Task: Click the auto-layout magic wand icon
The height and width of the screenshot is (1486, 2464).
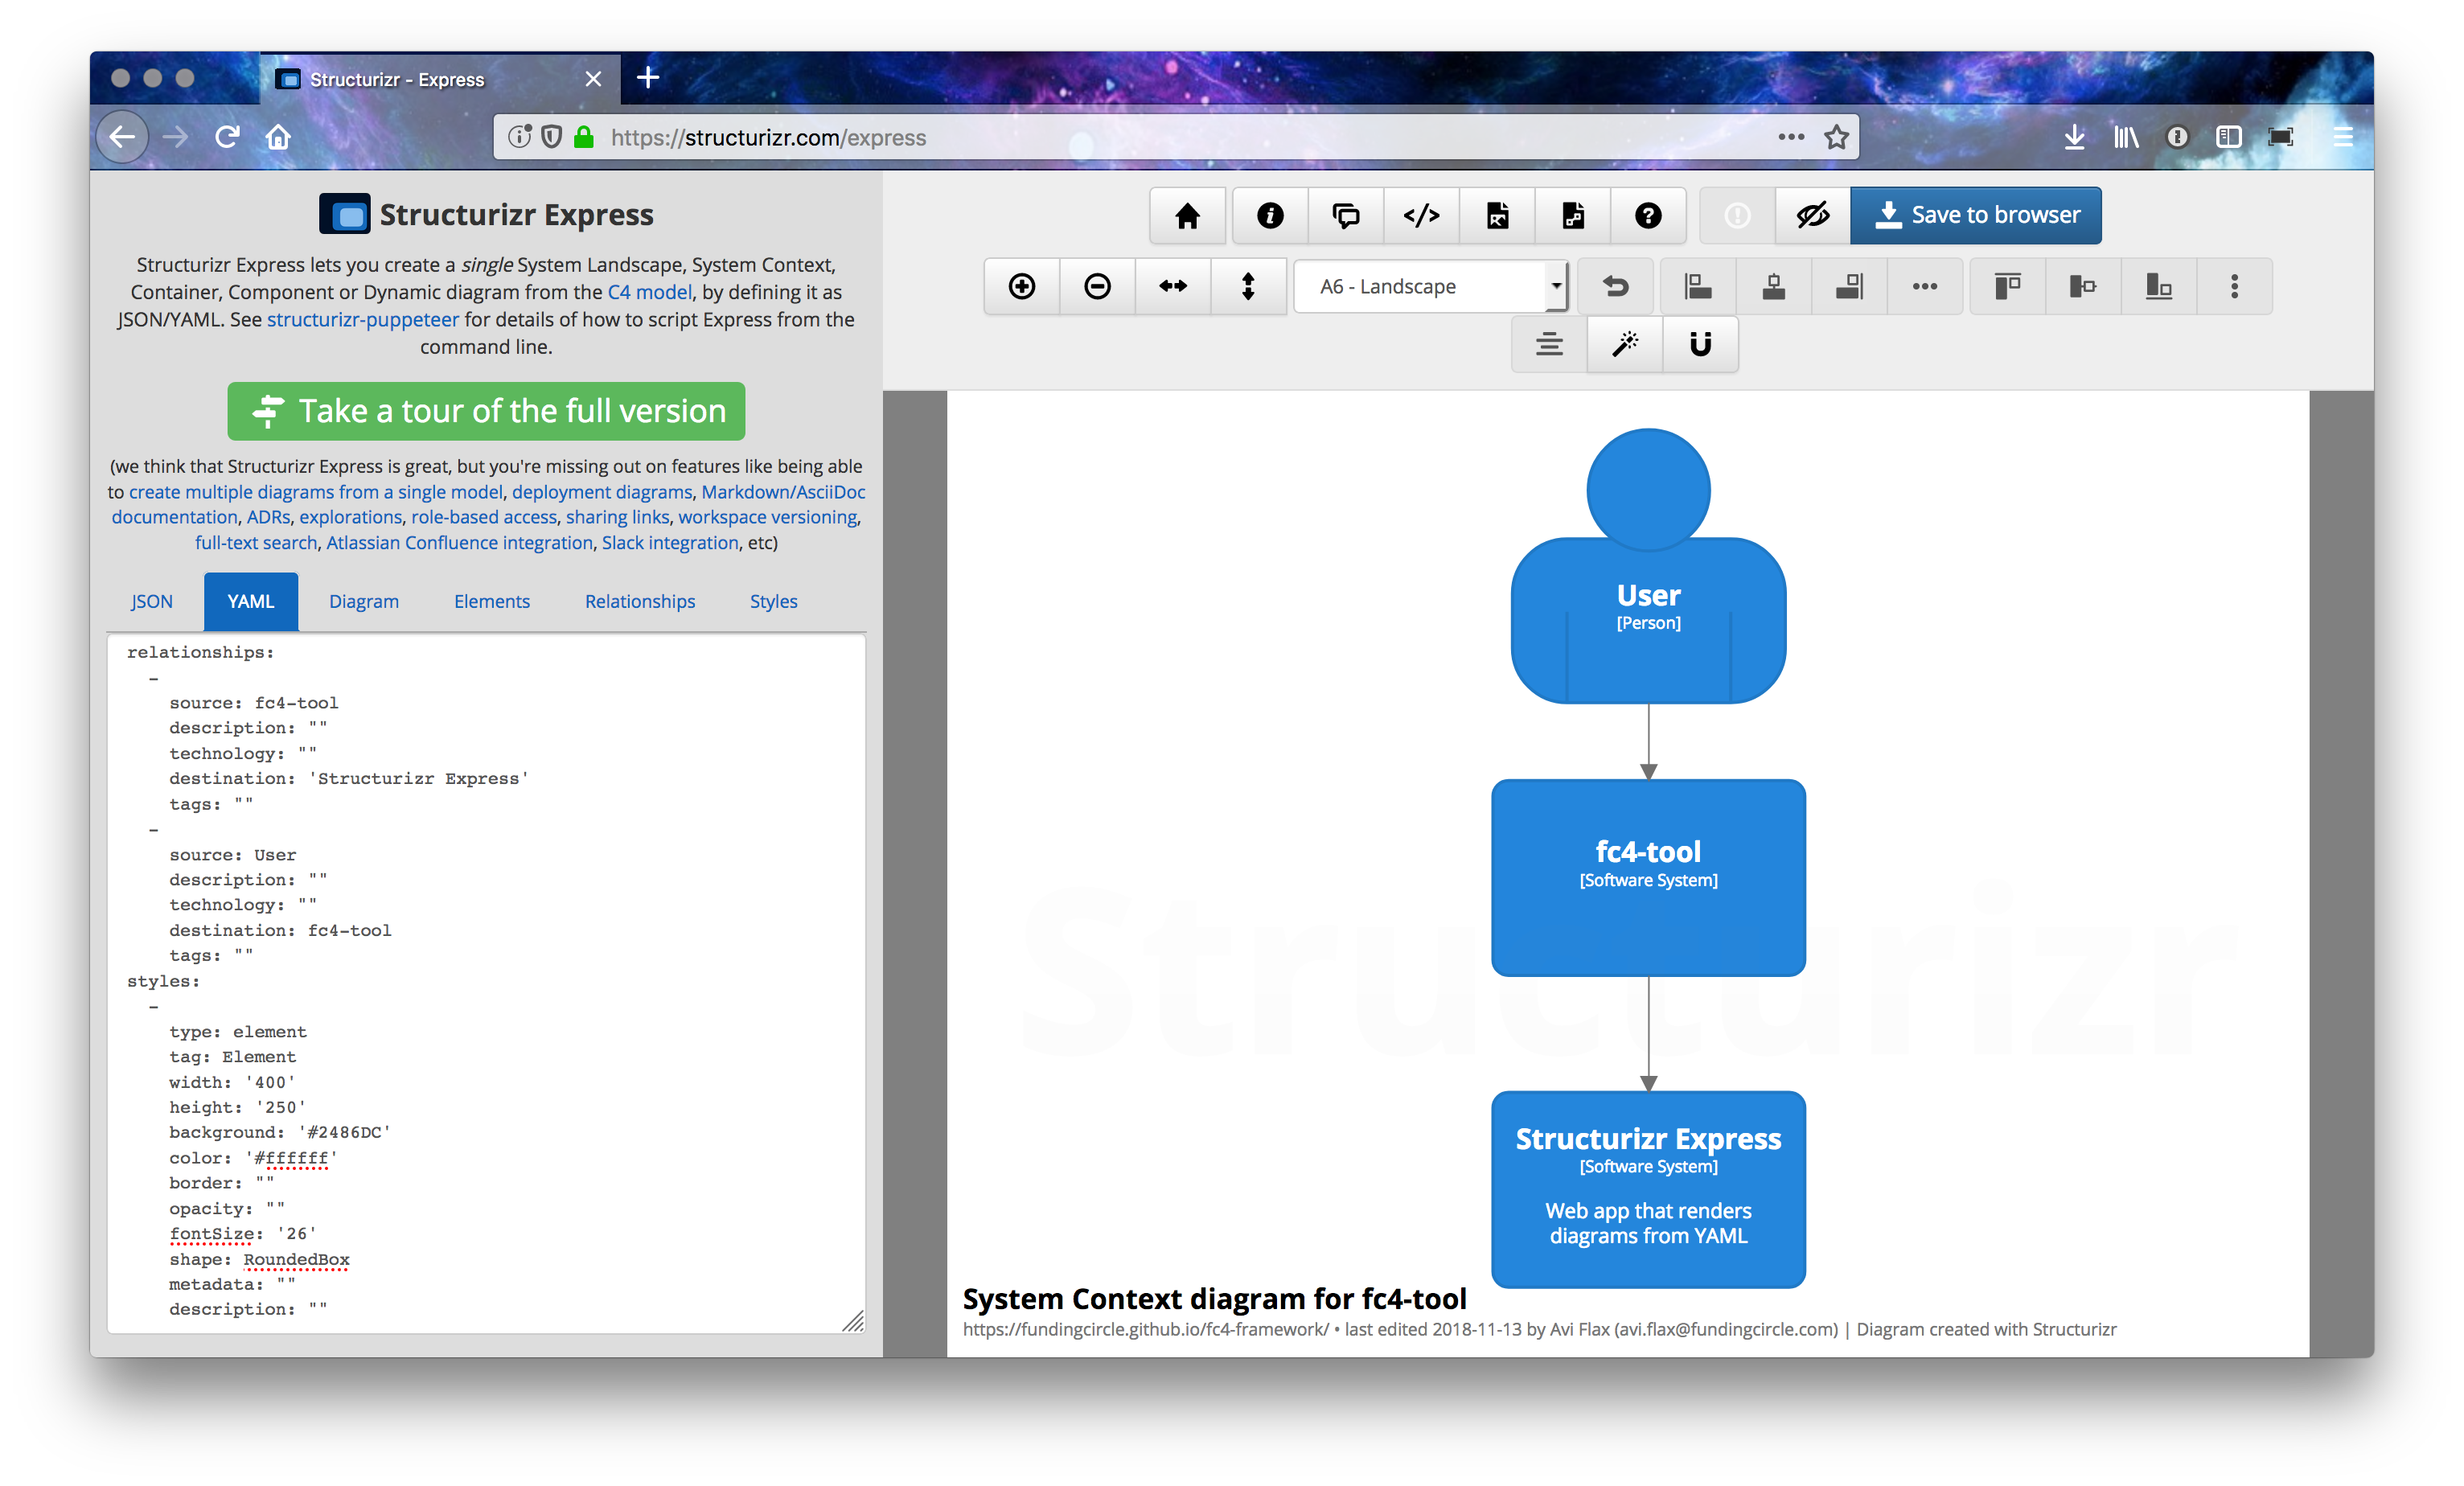Action: tap(1621, 345)
